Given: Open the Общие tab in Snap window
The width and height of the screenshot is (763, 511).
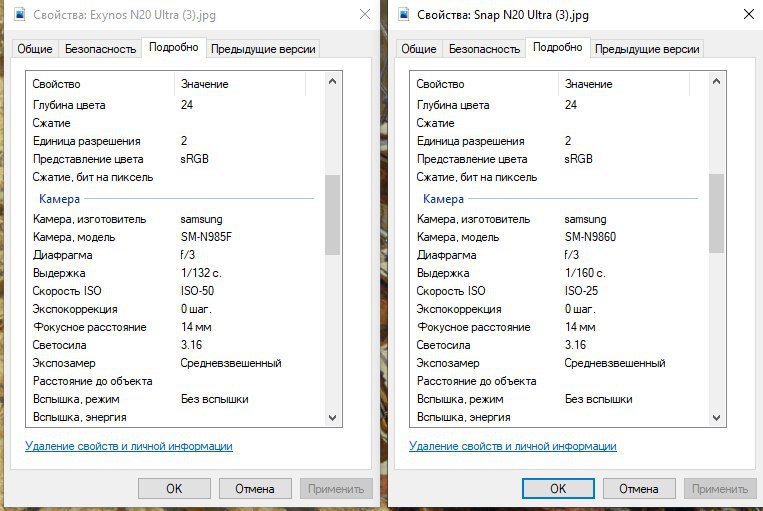Looking at the screenshot, I should click(418, 49).
